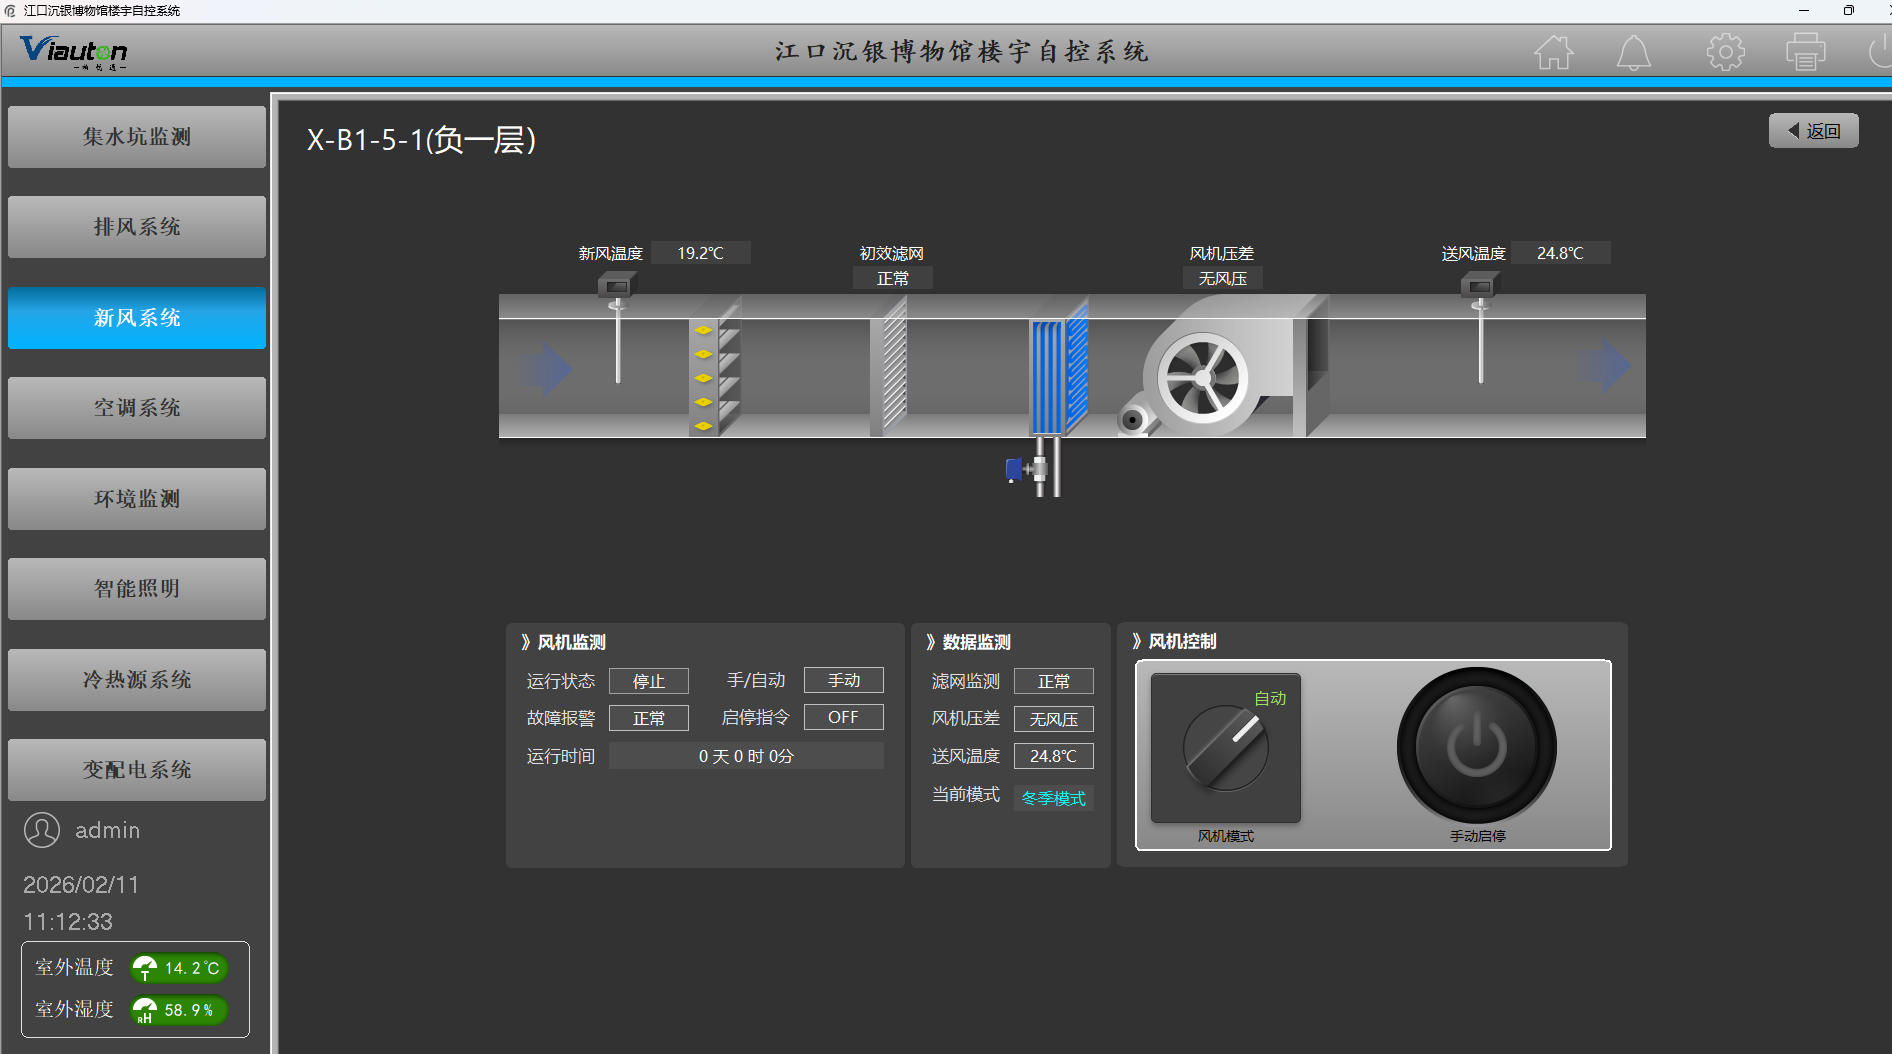1892x1054 pixels.
Task: Open the settings gear icon
Action: click(x=1726, y=52)
